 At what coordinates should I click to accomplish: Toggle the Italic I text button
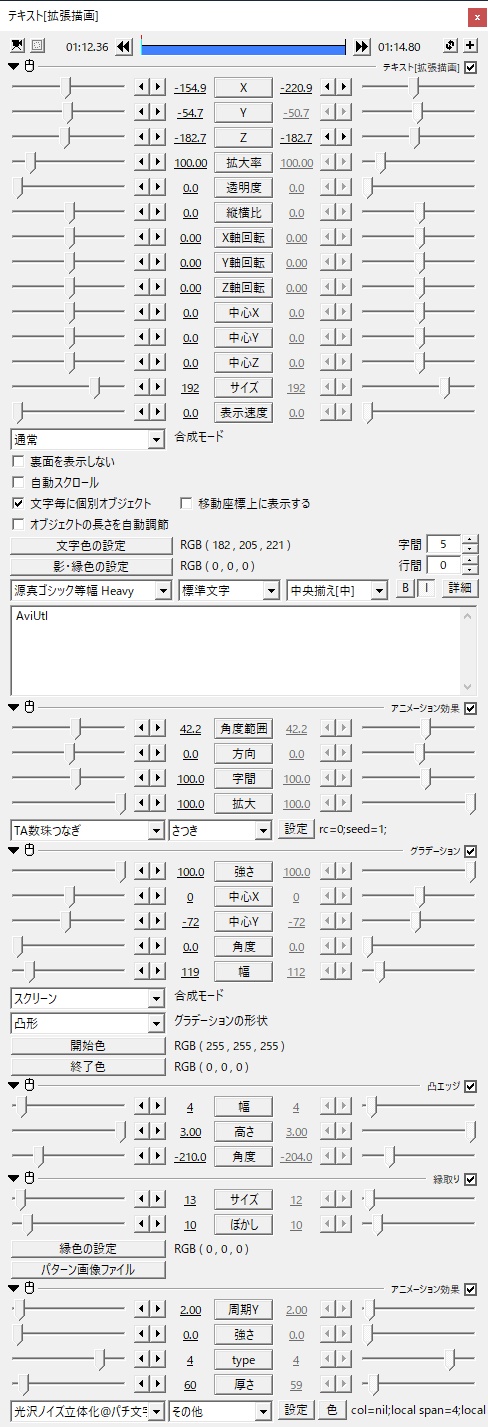click(422, 589)
